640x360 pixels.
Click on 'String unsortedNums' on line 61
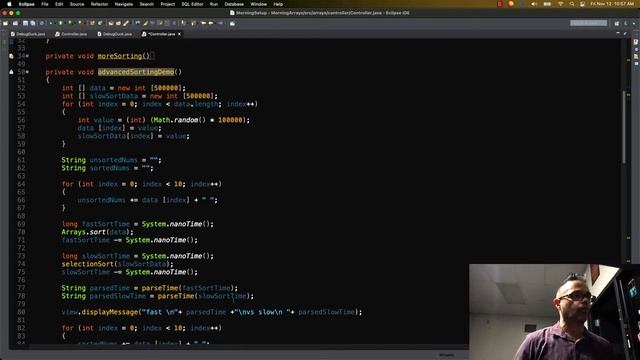click(100, 160)
